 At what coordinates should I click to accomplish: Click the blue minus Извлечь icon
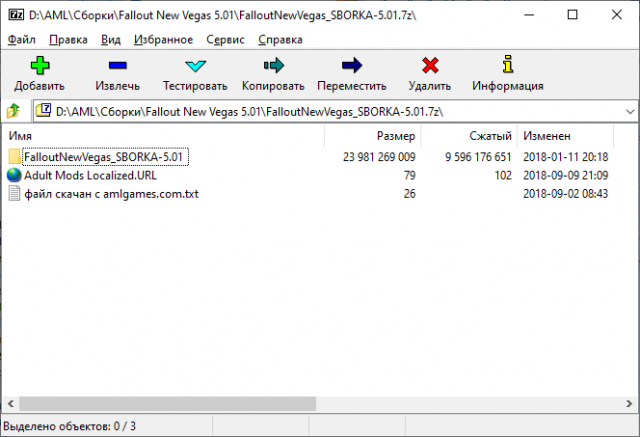click(117, 67)
